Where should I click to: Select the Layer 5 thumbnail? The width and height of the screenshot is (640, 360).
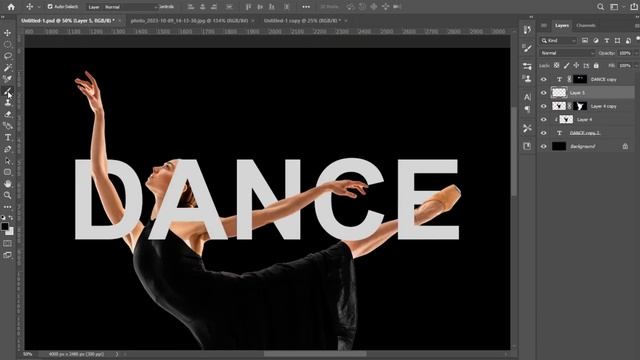point(559,93)
